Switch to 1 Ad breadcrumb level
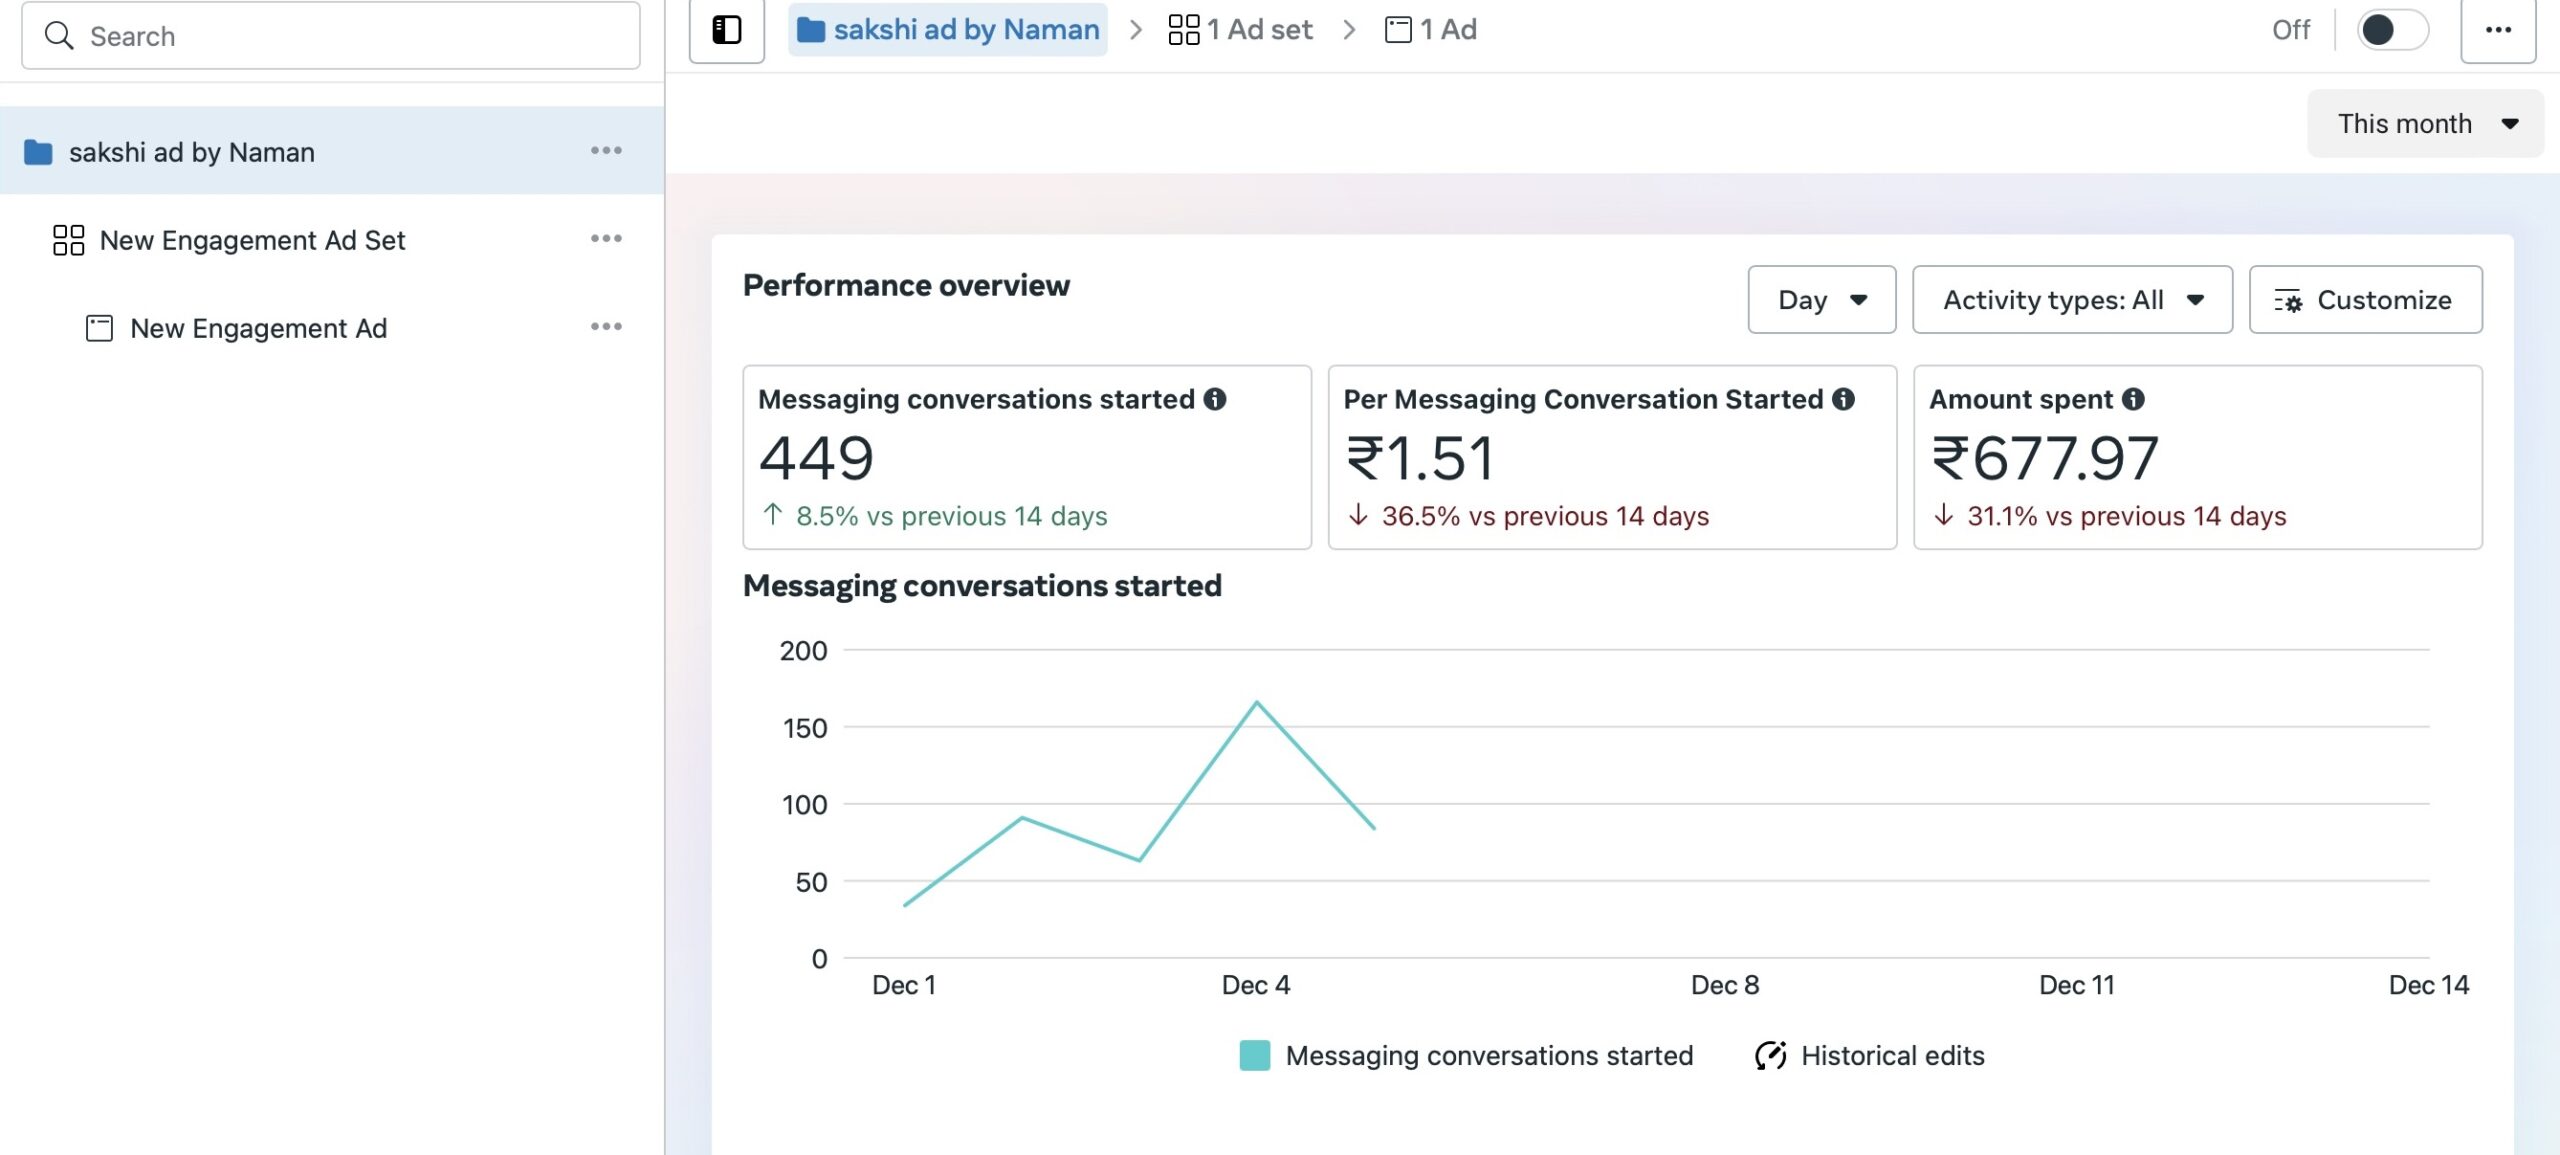 tap(1431, 30)
